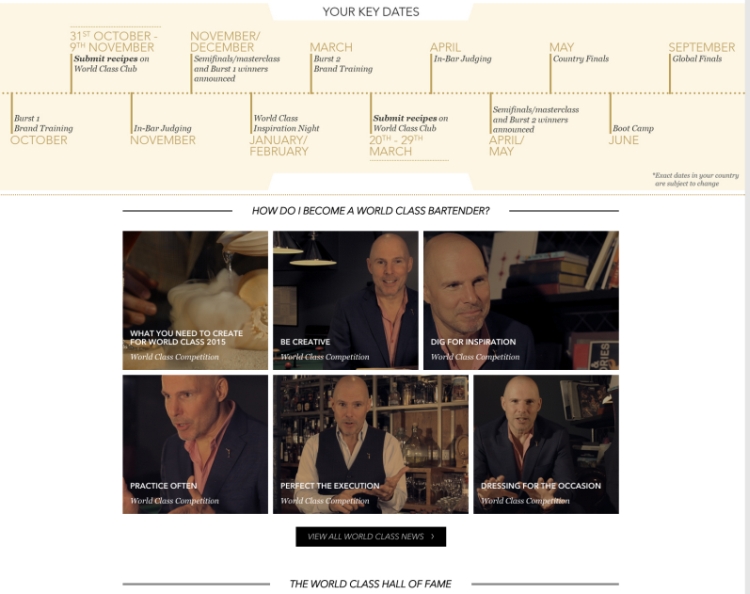
Task: Click the Your Key Dates heading tab
Action: (x=371, y=11)
